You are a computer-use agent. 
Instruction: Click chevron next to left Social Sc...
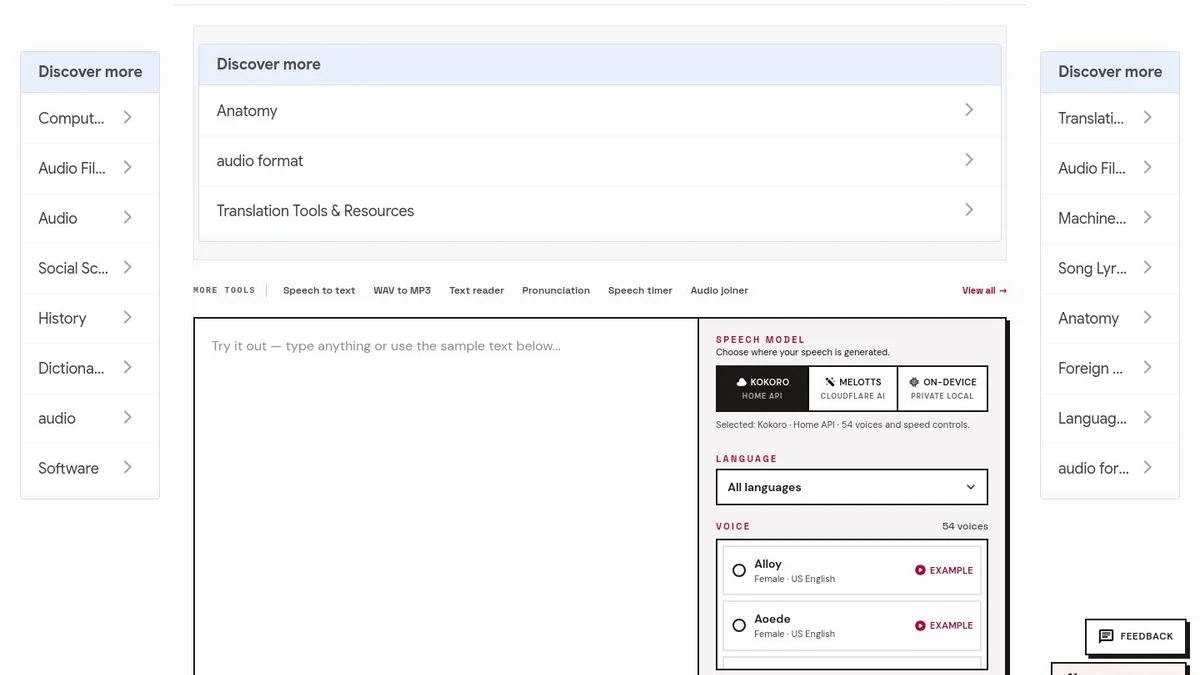point(127,268)
